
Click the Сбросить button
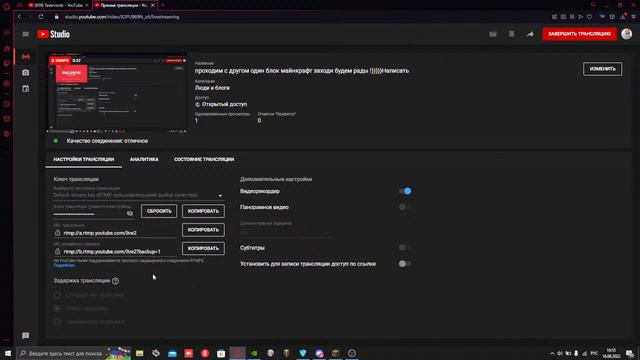click(159, 211)
